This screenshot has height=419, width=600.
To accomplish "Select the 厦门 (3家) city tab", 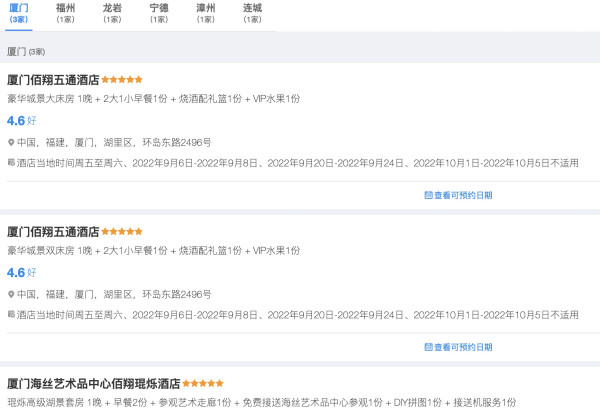I will click(x=18, y=13).
